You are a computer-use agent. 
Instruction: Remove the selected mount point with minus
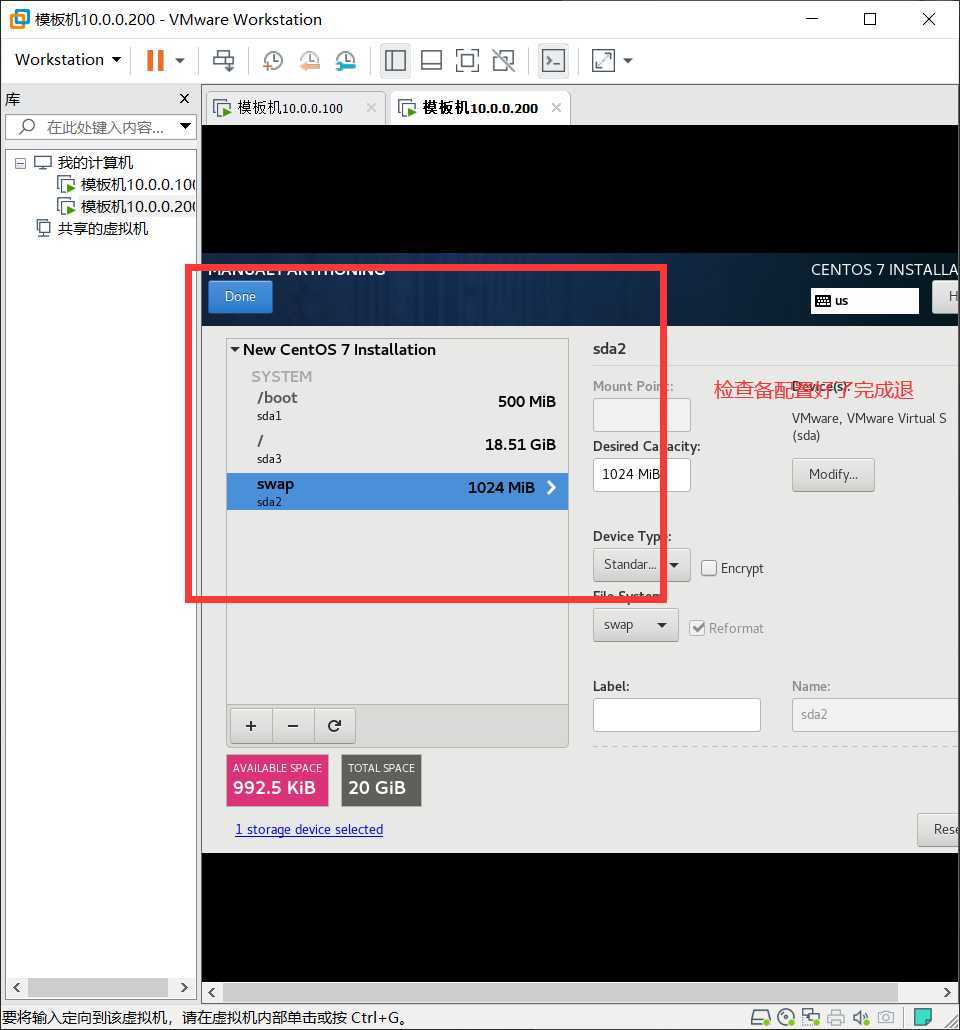tap(293, 725)
